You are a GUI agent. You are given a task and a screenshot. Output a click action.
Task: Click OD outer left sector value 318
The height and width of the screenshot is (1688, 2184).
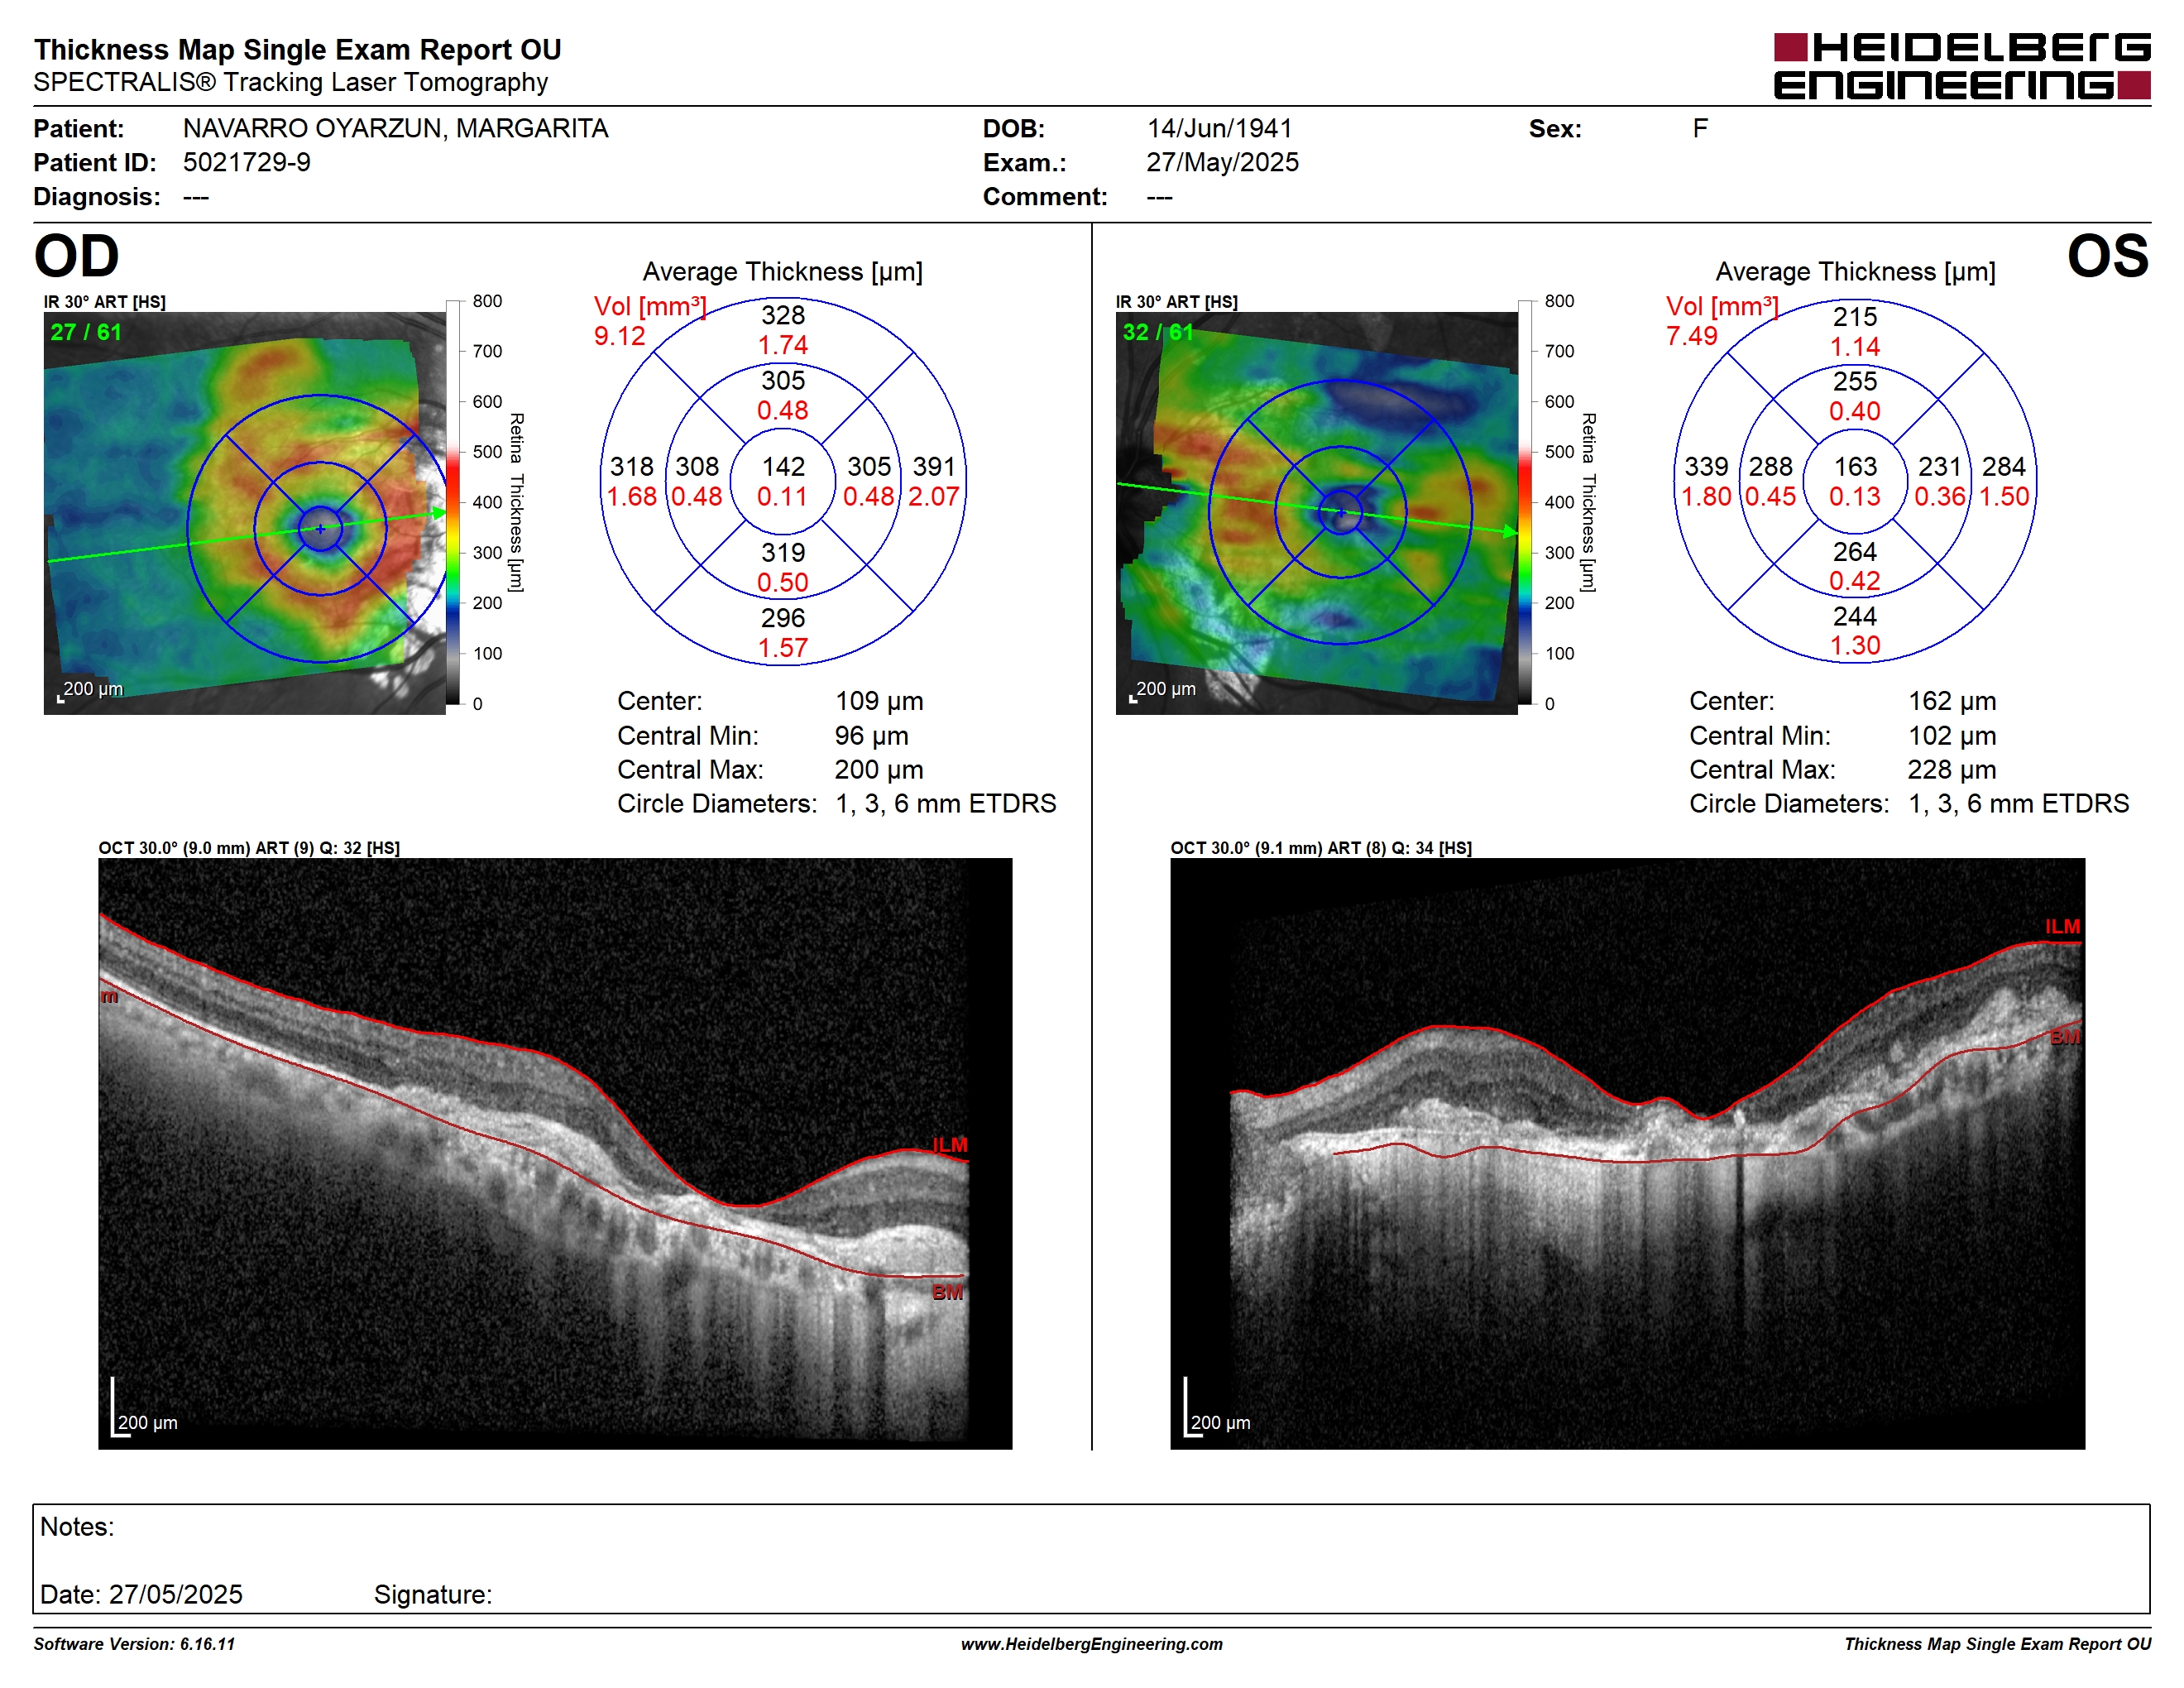[x=632, y=467]
